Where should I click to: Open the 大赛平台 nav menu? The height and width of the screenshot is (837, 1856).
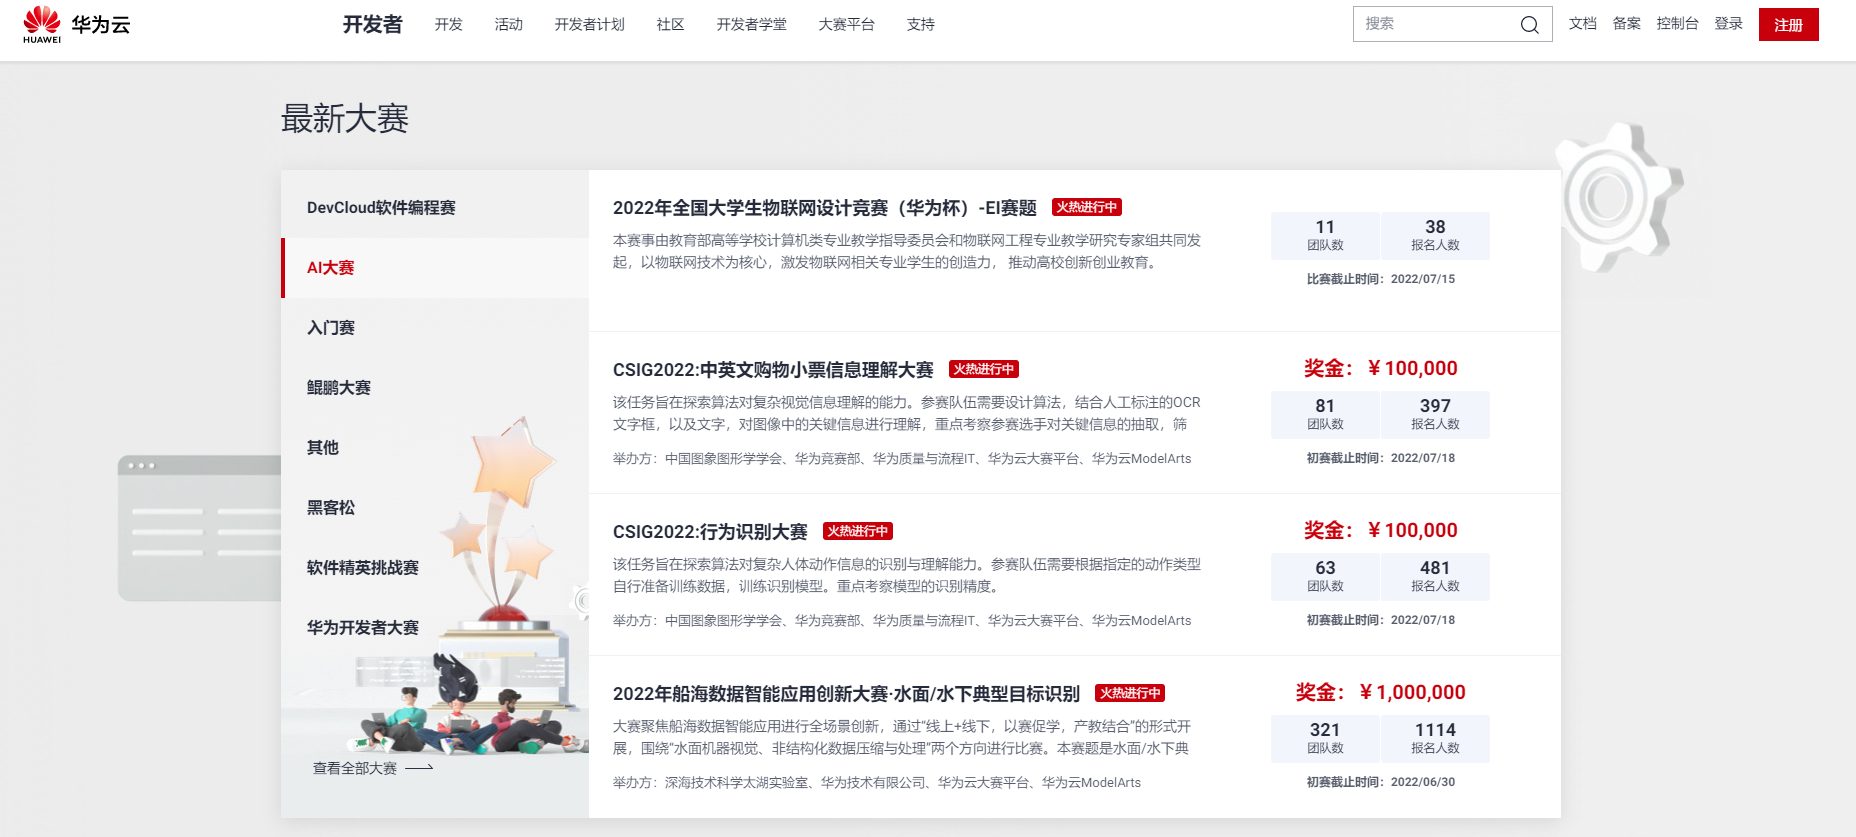847,24
